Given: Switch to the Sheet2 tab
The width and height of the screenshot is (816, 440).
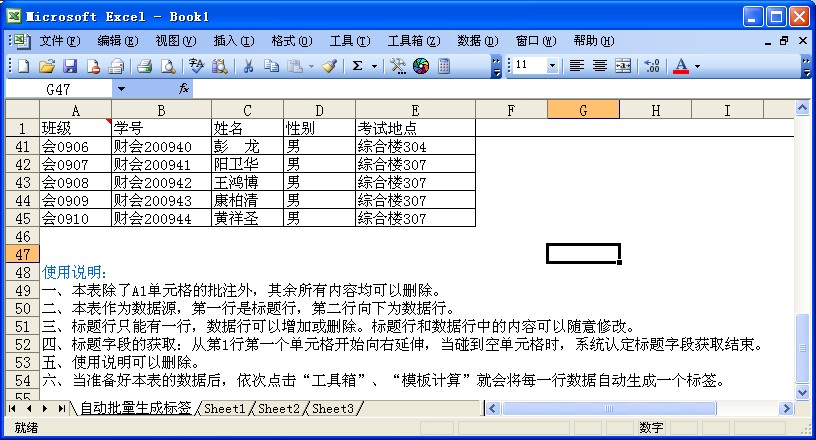Looking at the screenshot, I should (x=279, y=408).
